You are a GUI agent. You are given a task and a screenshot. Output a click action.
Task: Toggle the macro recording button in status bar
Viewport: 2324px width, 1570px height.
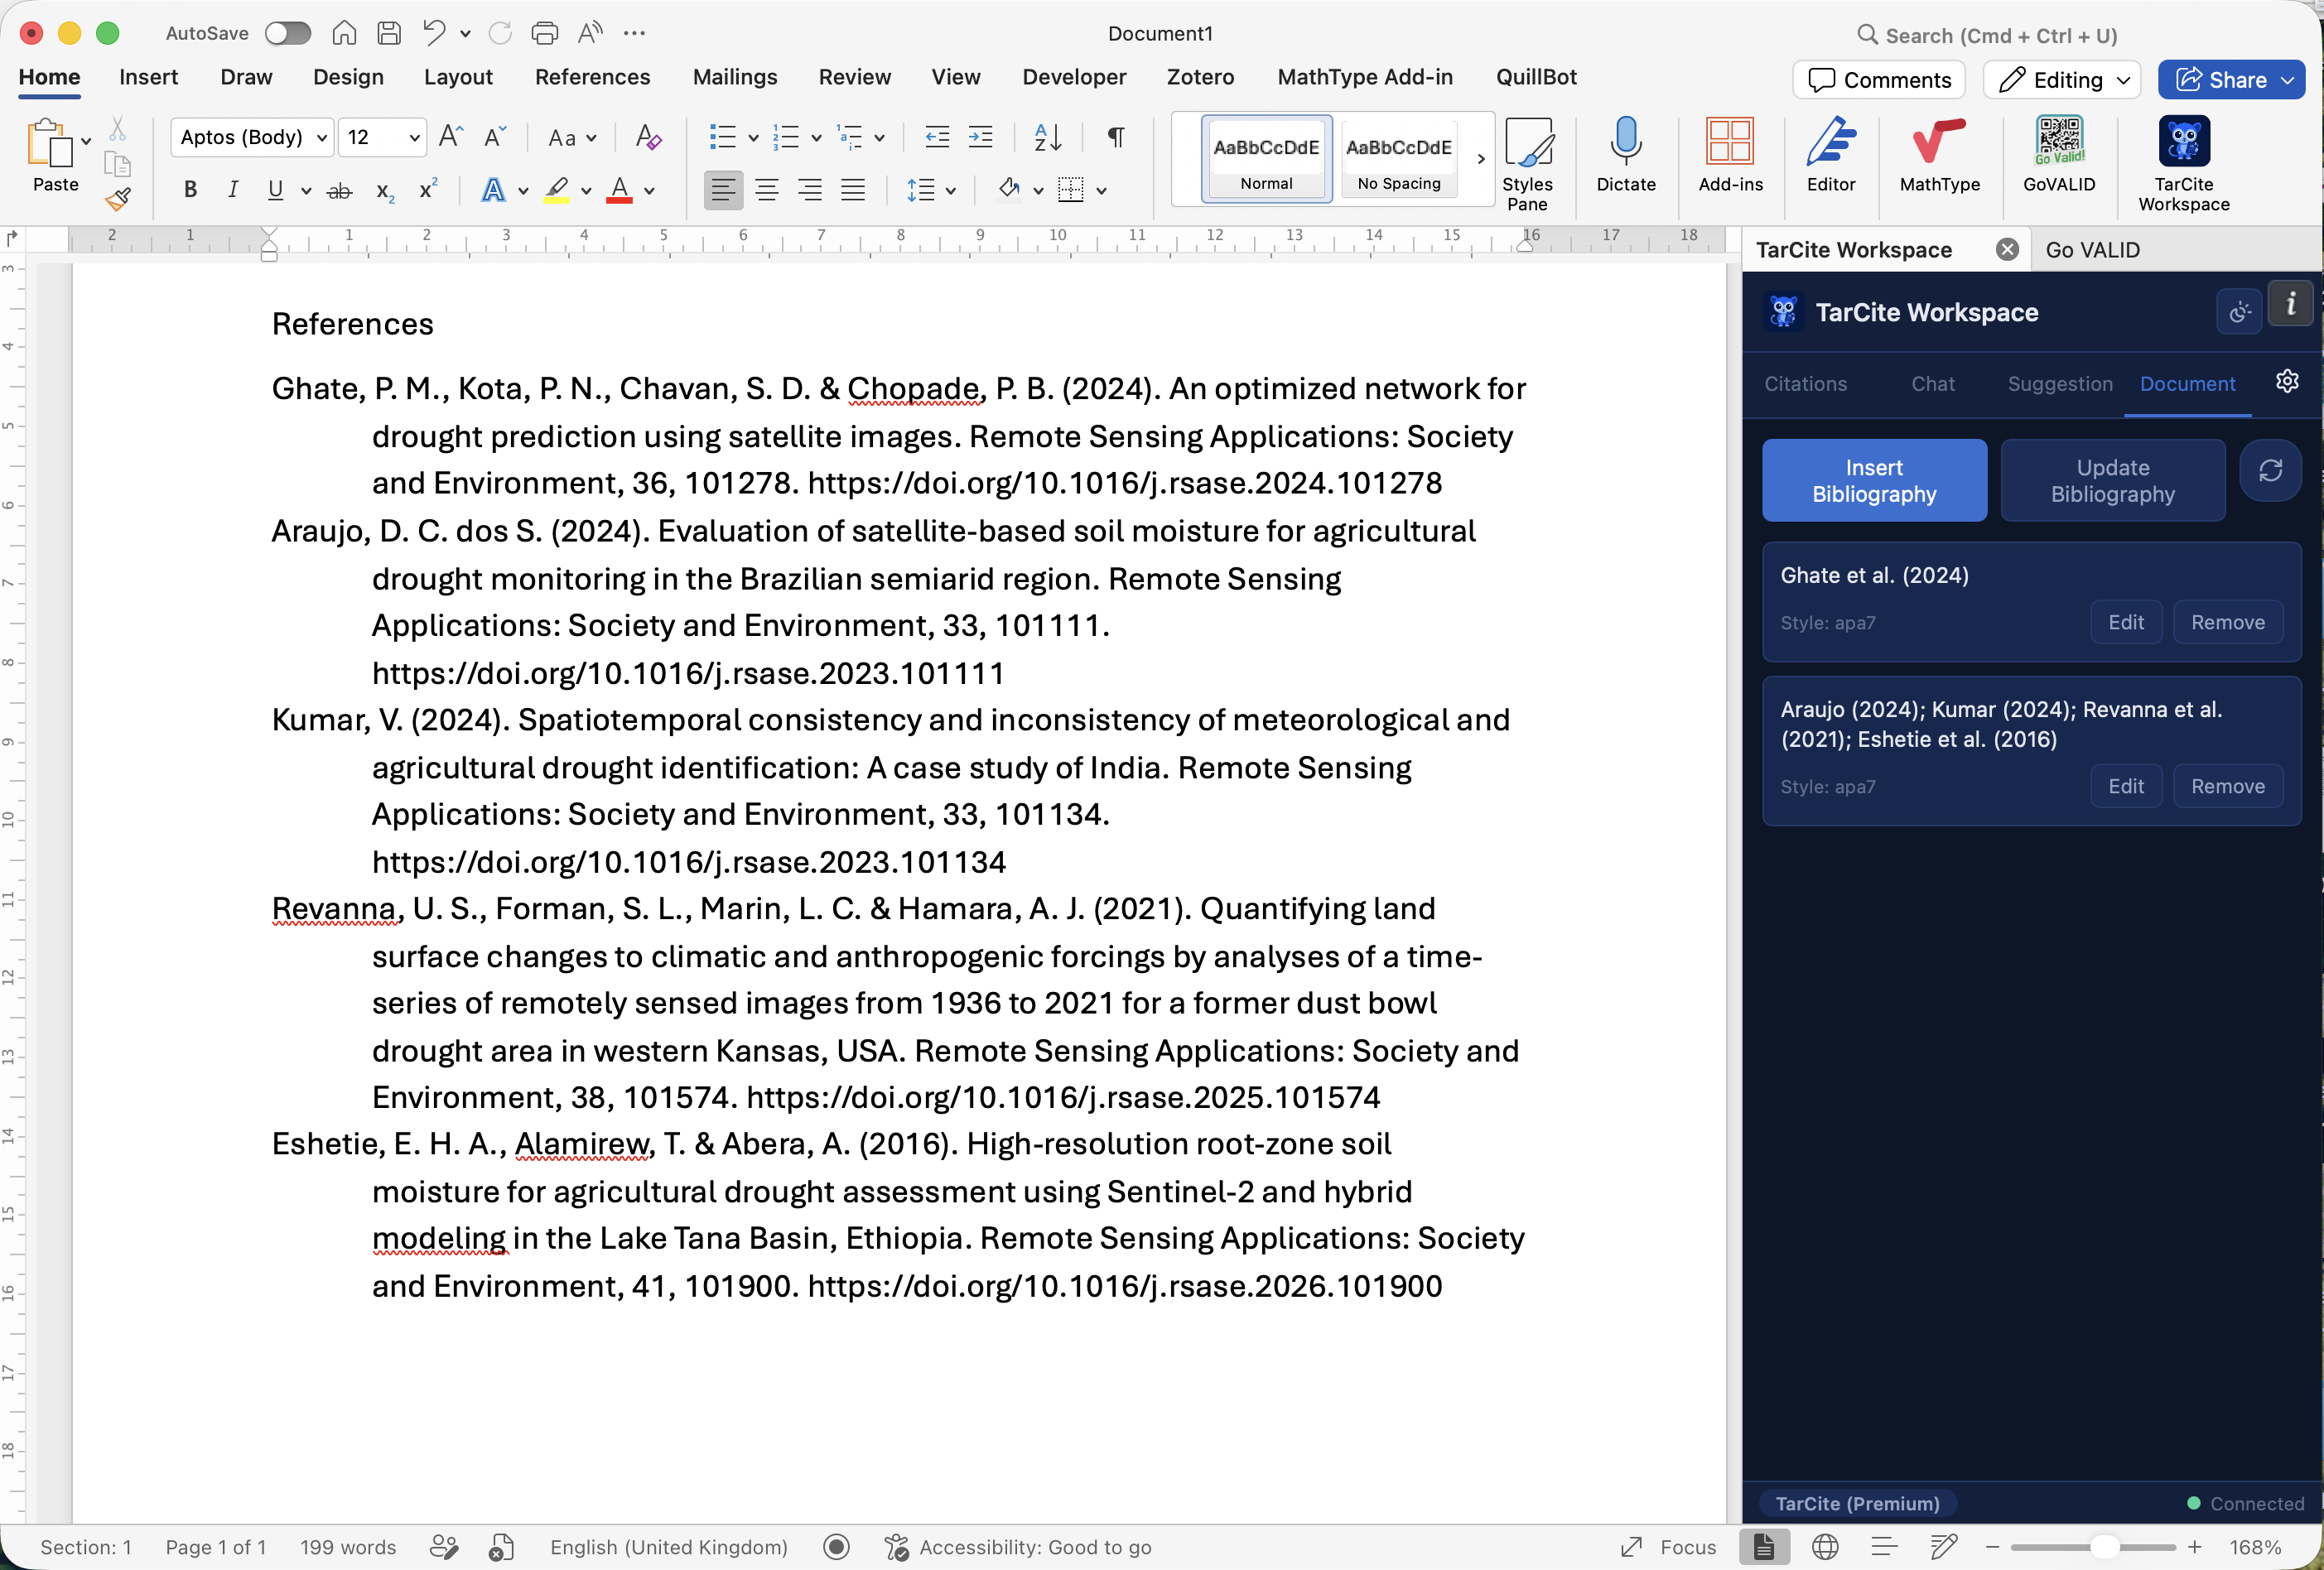[836, 1547]
